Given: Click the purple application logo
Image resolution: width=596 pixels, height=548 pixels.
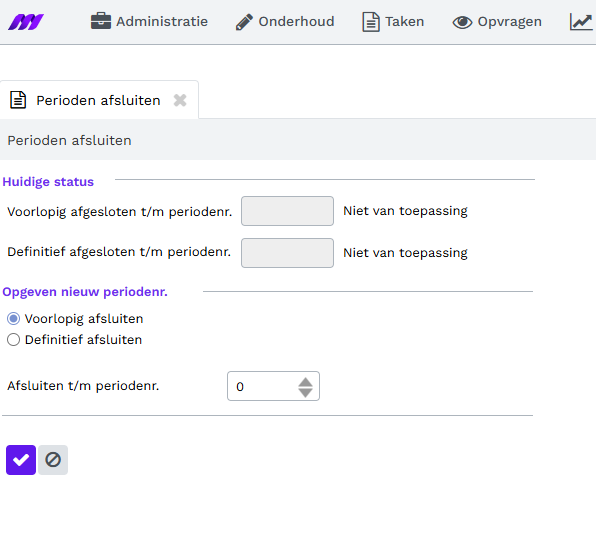Looking at the screenshot, I should pyautogui.click(x=26, y=22).
